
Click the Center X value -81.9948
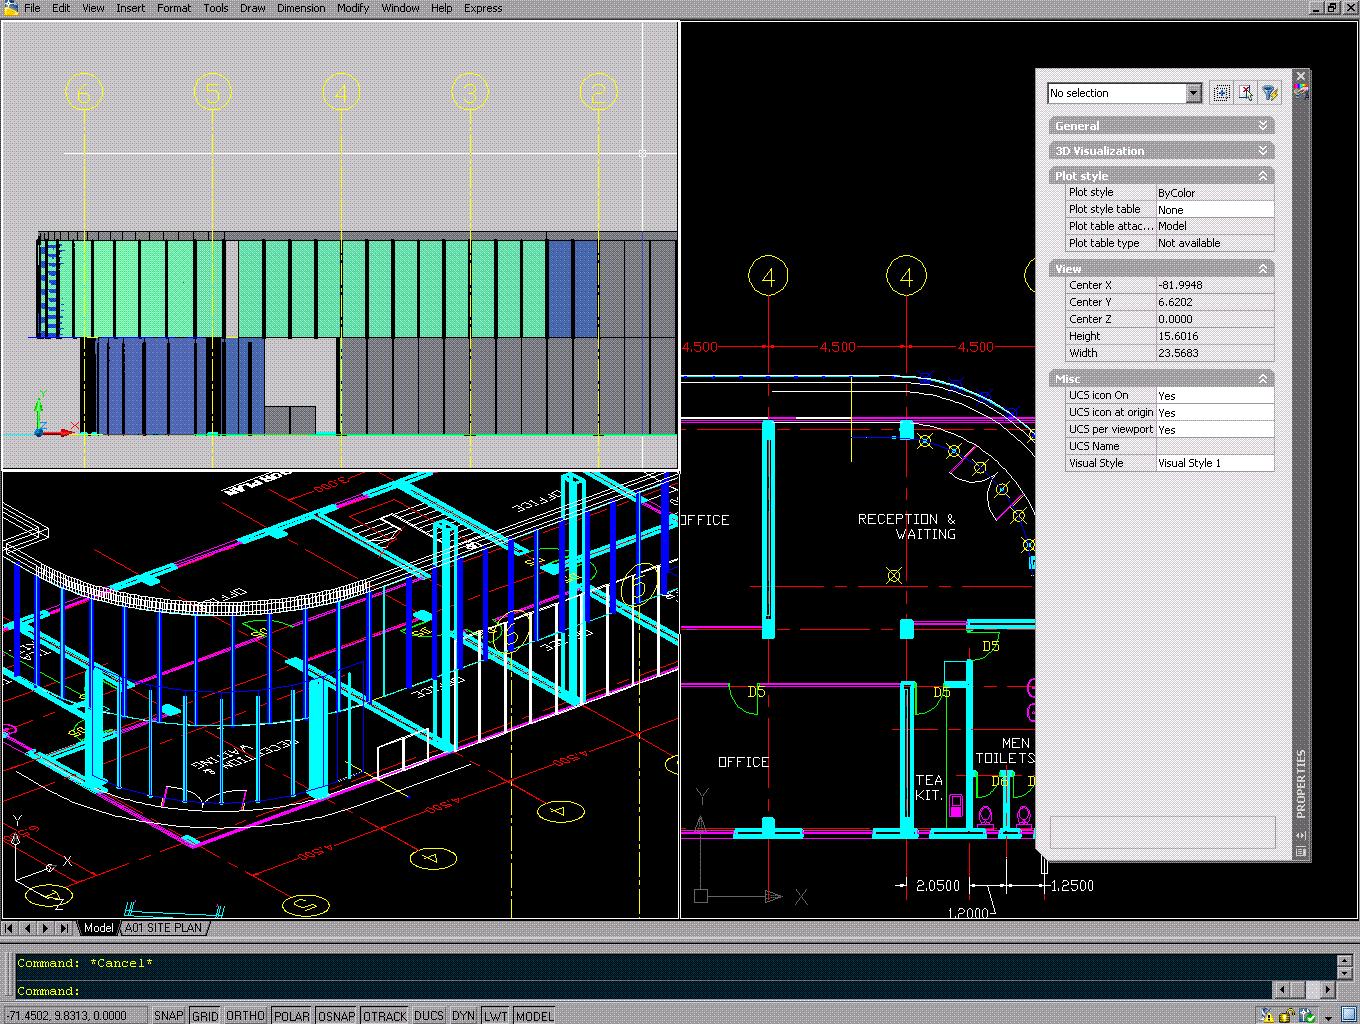(1215, 285)
